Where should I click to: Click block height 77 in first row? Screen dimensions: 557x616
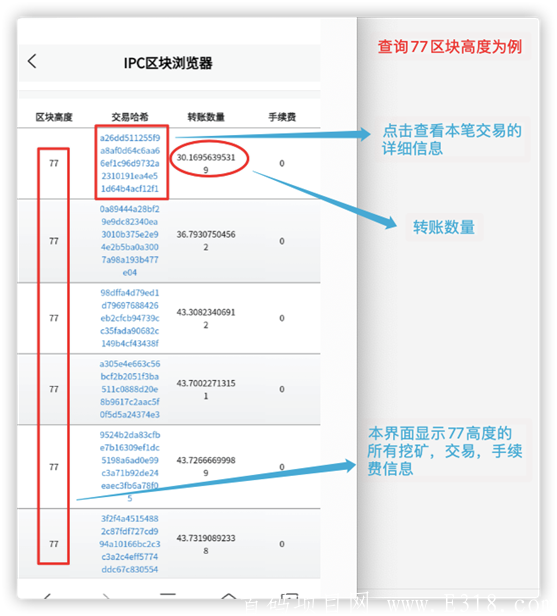pos(54,163)
